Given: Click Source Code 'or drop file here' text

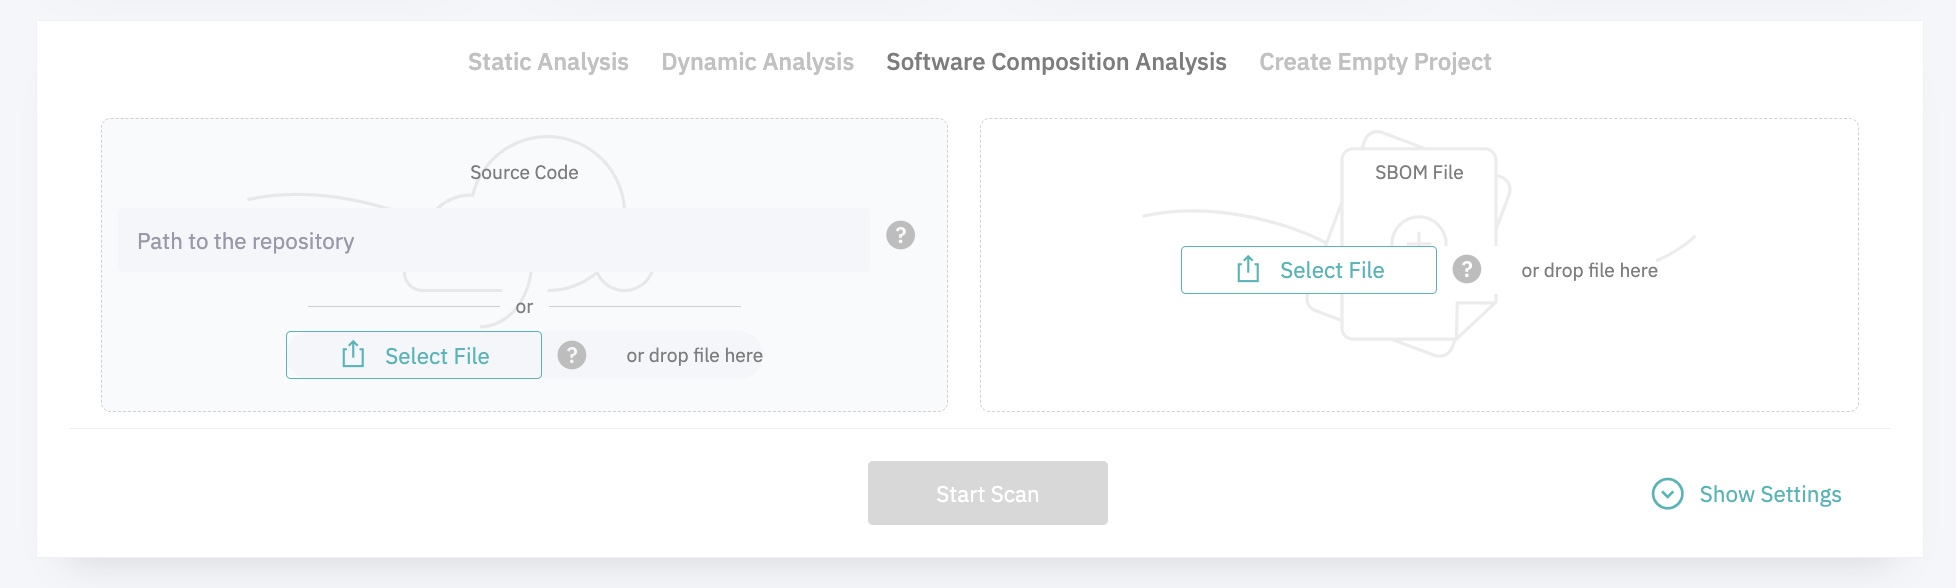Looking at the screenshot, I should tap(694, 356).
